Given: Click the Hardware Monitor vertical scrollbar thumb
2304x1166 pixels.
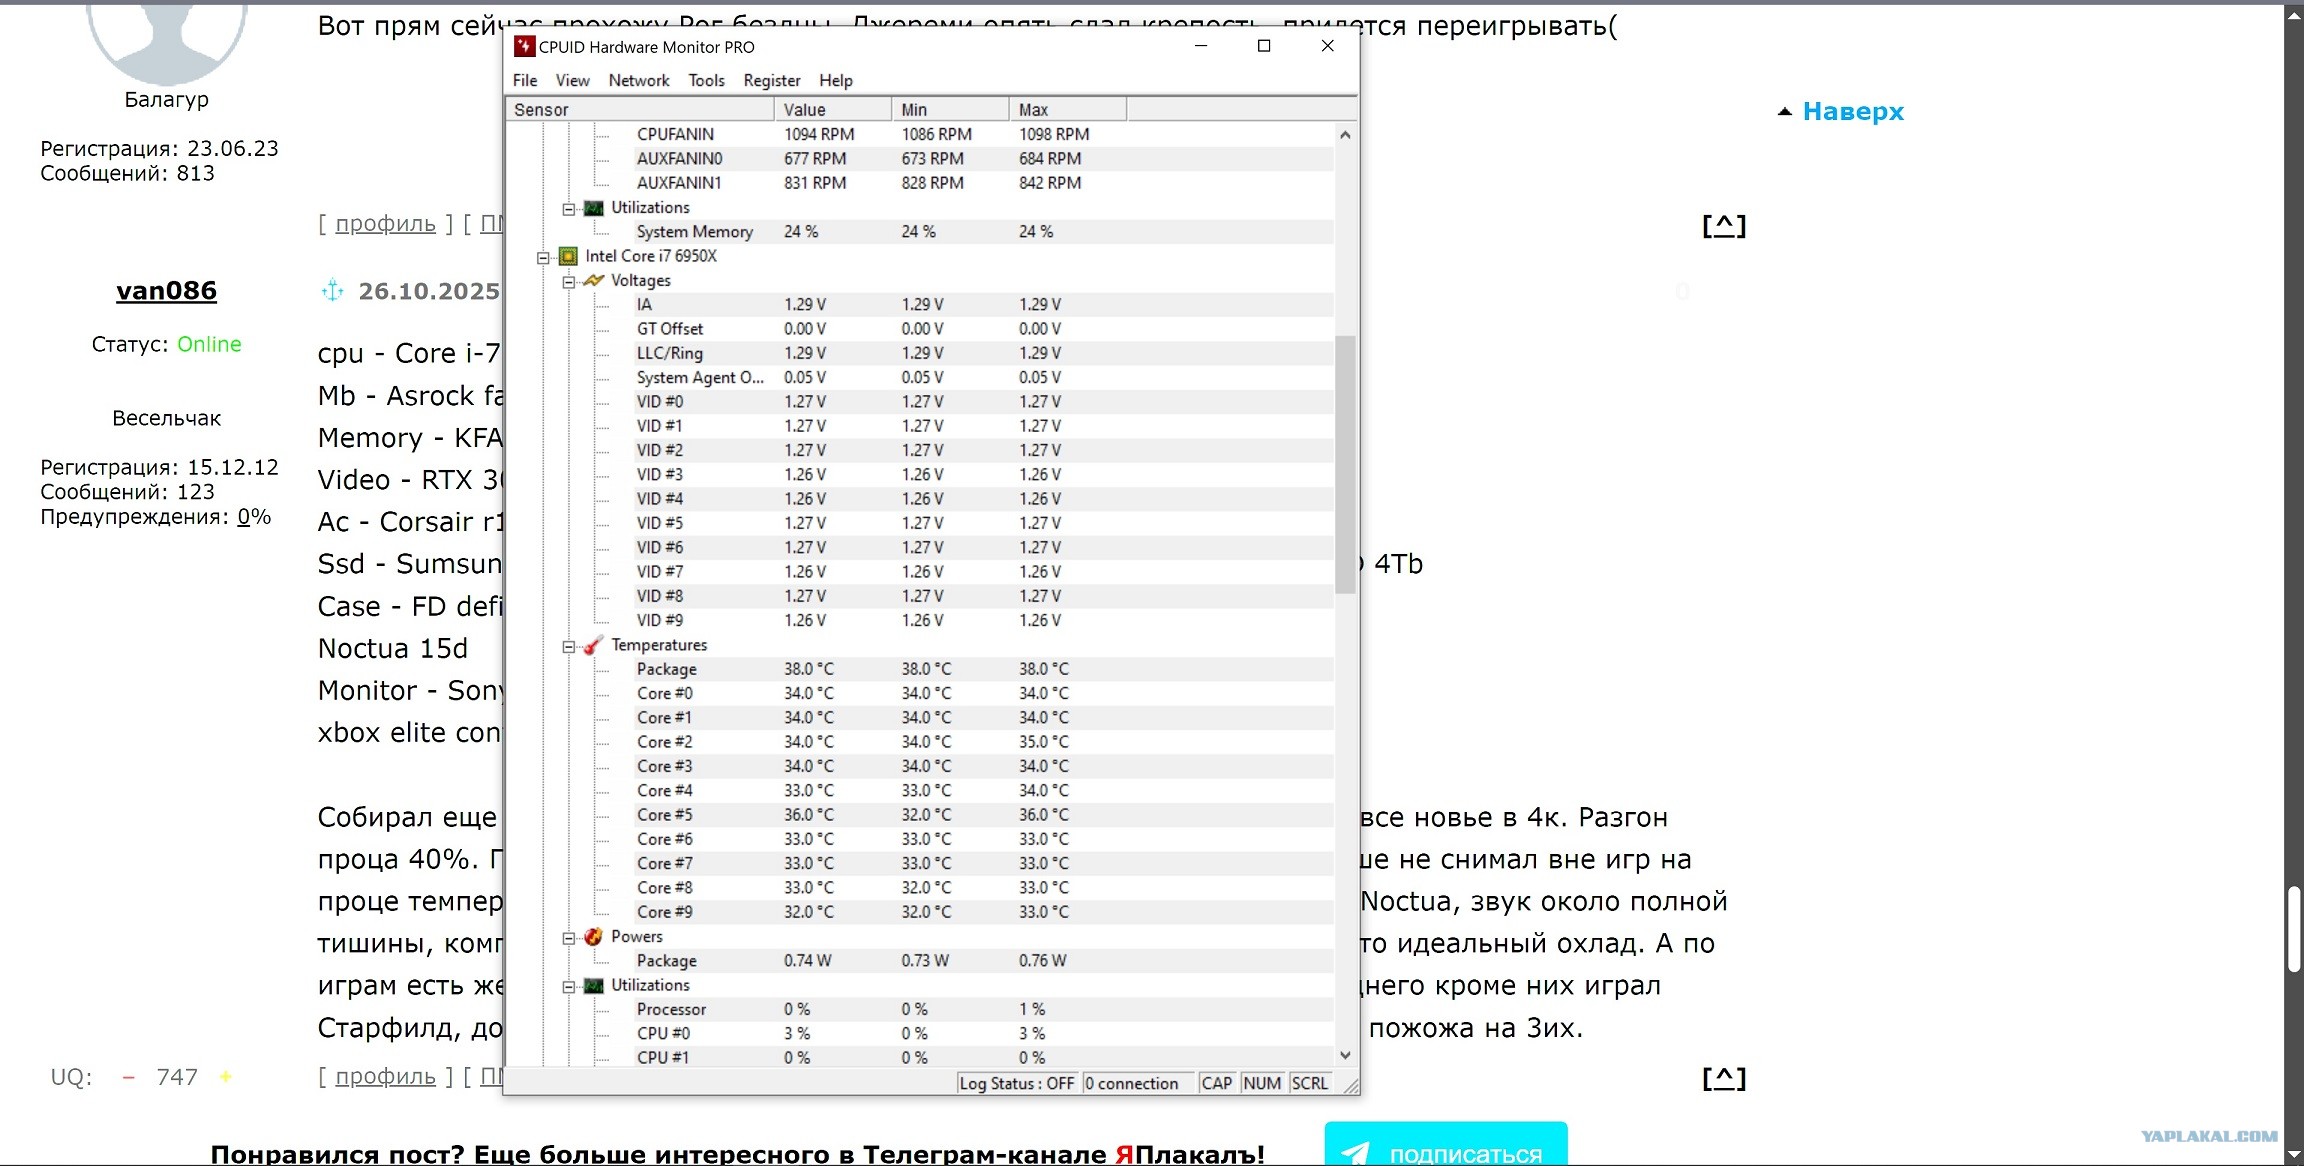Looking at the screenshot, I should (1345, 464).
